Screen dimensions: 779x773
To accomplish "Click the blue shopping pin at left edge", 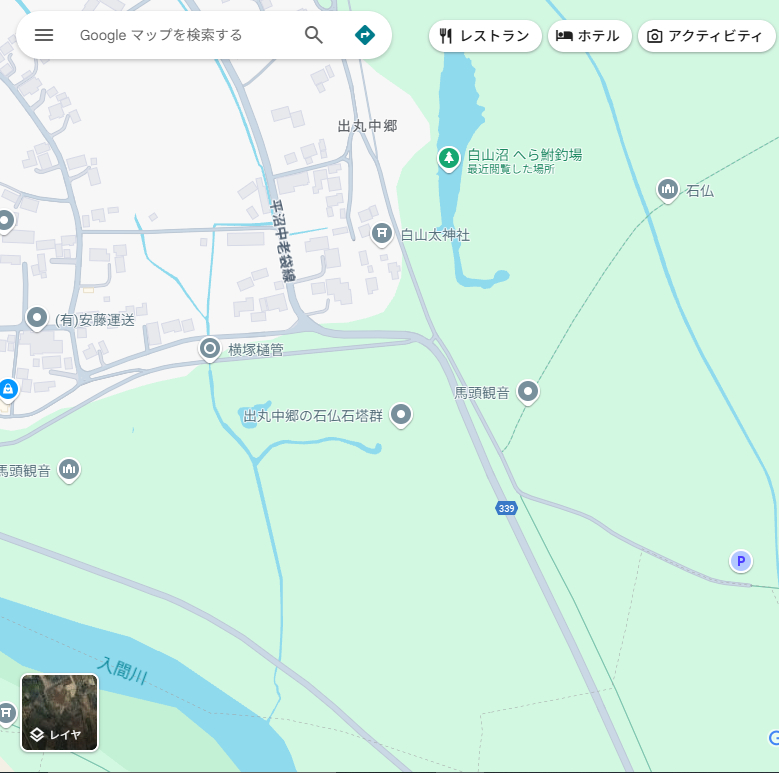I will click(x=8, y=390).
